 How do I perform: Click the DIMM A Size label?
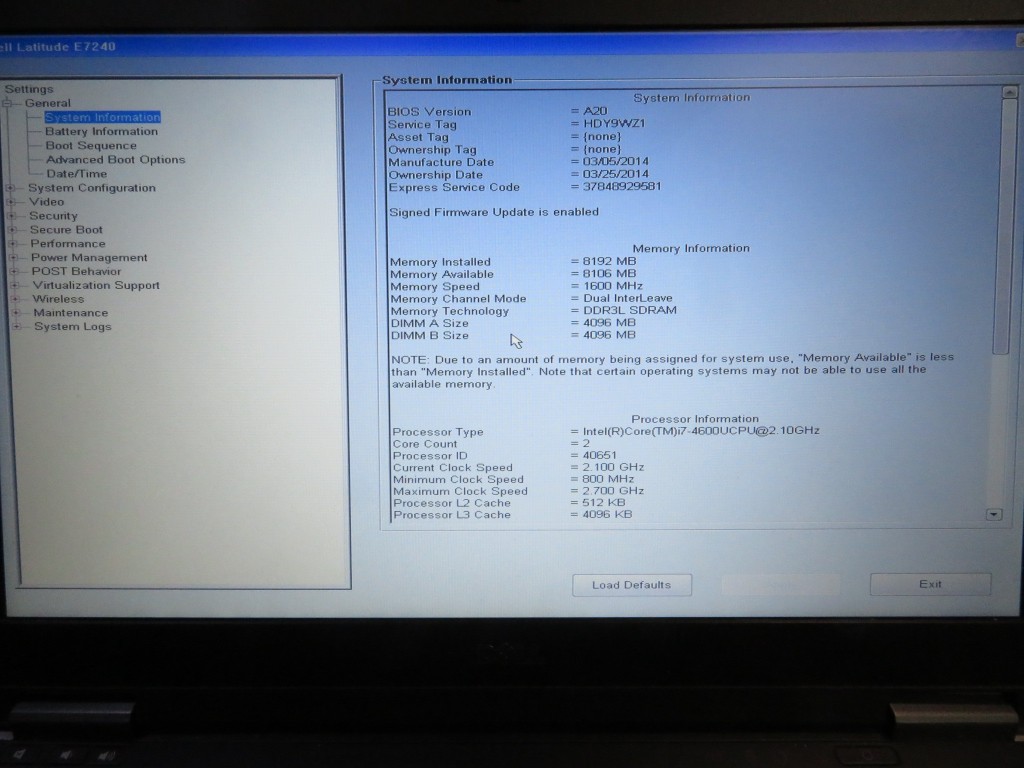430,323
